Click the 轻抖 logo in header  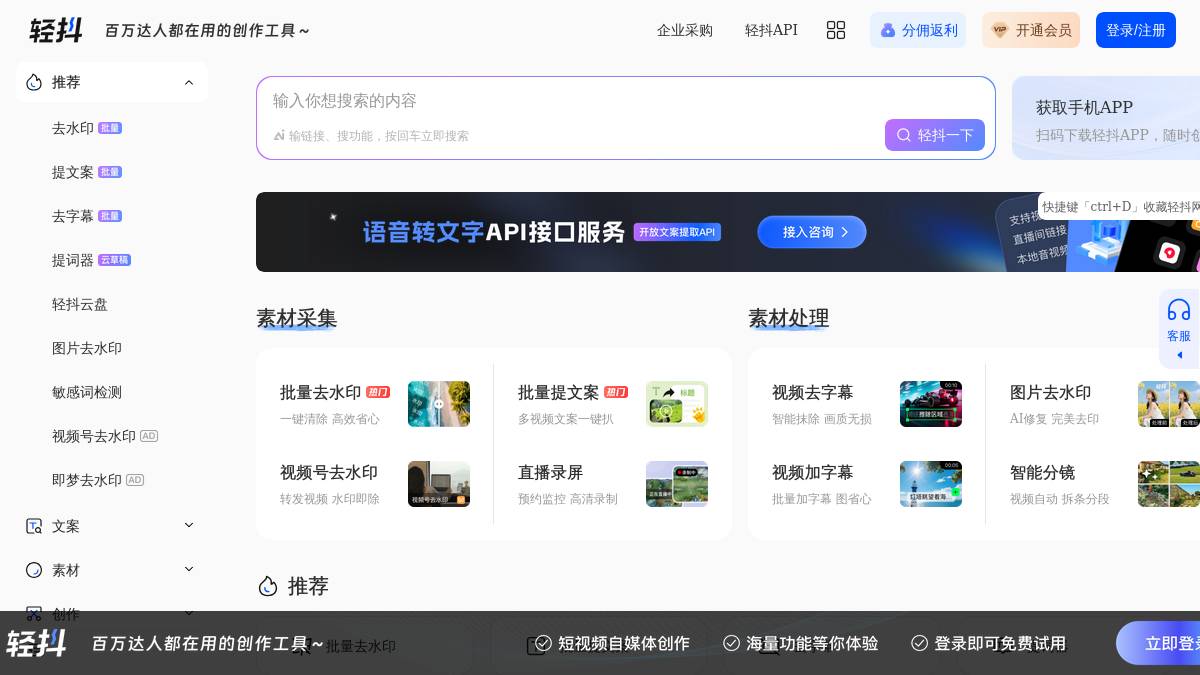click(56, 30)
